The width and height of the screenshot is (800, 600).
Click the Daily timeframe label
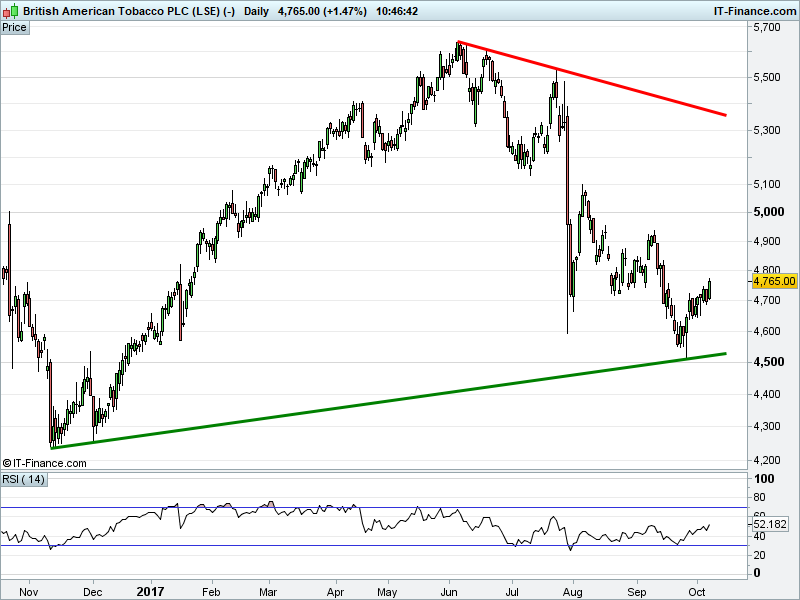click(x=256, y=11)
